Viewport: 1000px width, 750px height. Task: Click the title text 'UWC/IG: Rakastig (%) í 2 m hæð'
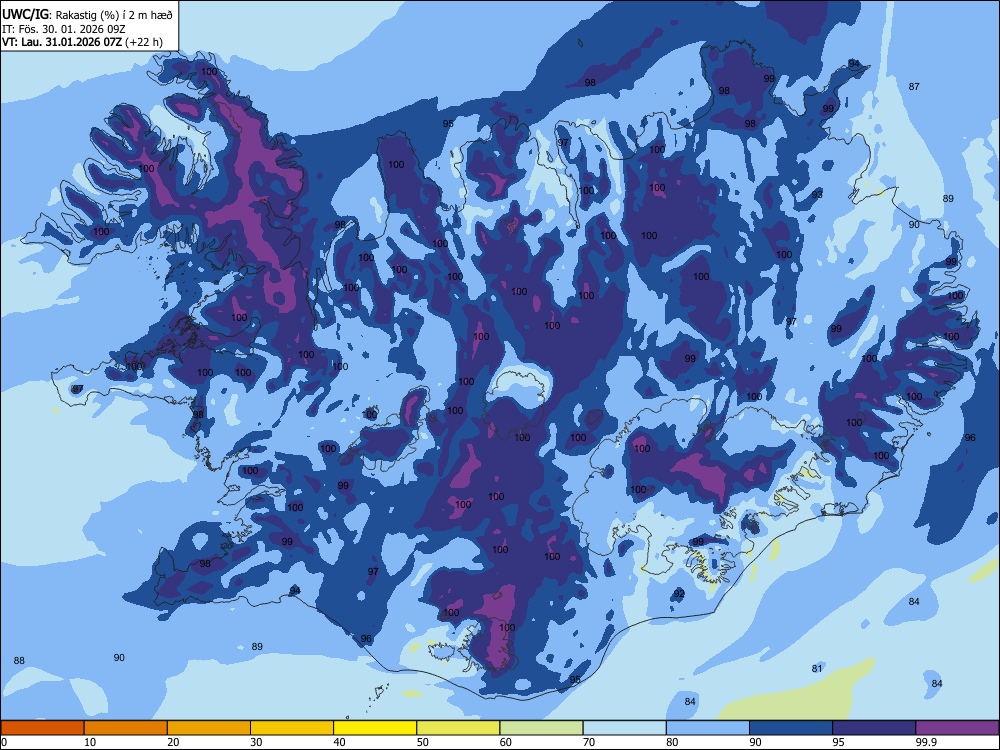point(87,14)
